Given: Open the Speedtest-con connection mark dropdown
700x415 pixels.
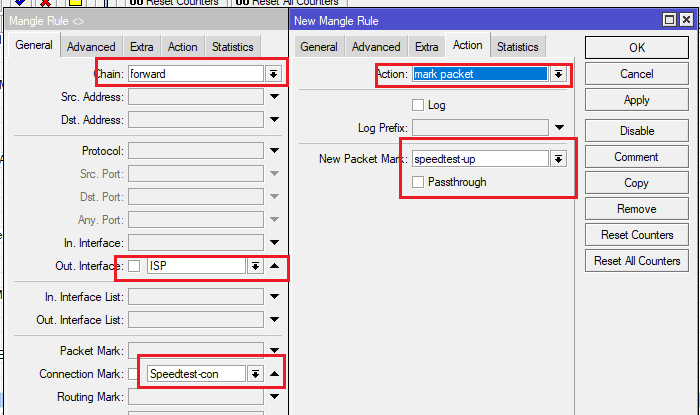Looking at the screenshot, I should [x=255, y=374].
